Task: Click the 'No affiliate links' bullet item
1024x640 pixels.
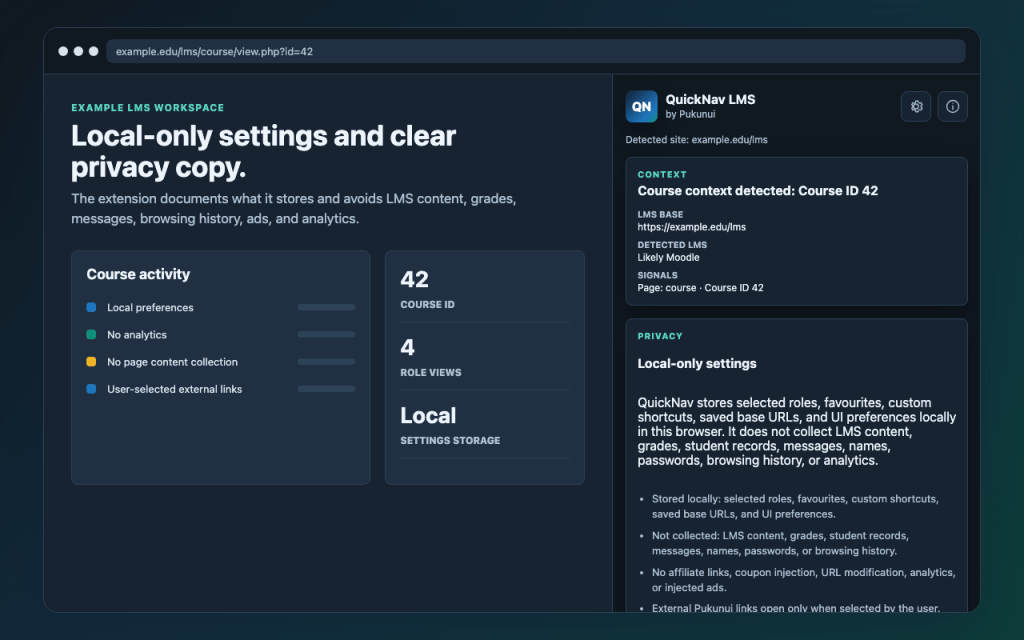Action: pyautogui.click(x=803, y=580)
